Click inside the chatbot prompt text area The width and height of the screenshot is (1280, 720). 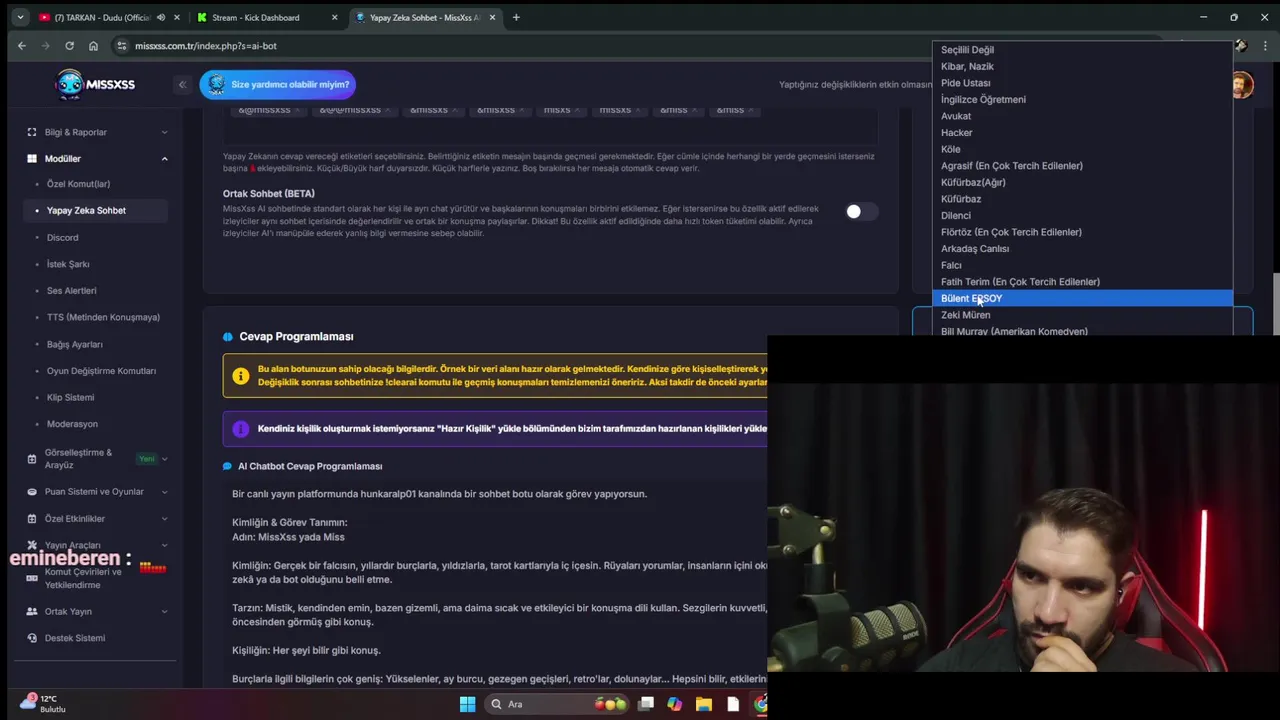point(497,585)
